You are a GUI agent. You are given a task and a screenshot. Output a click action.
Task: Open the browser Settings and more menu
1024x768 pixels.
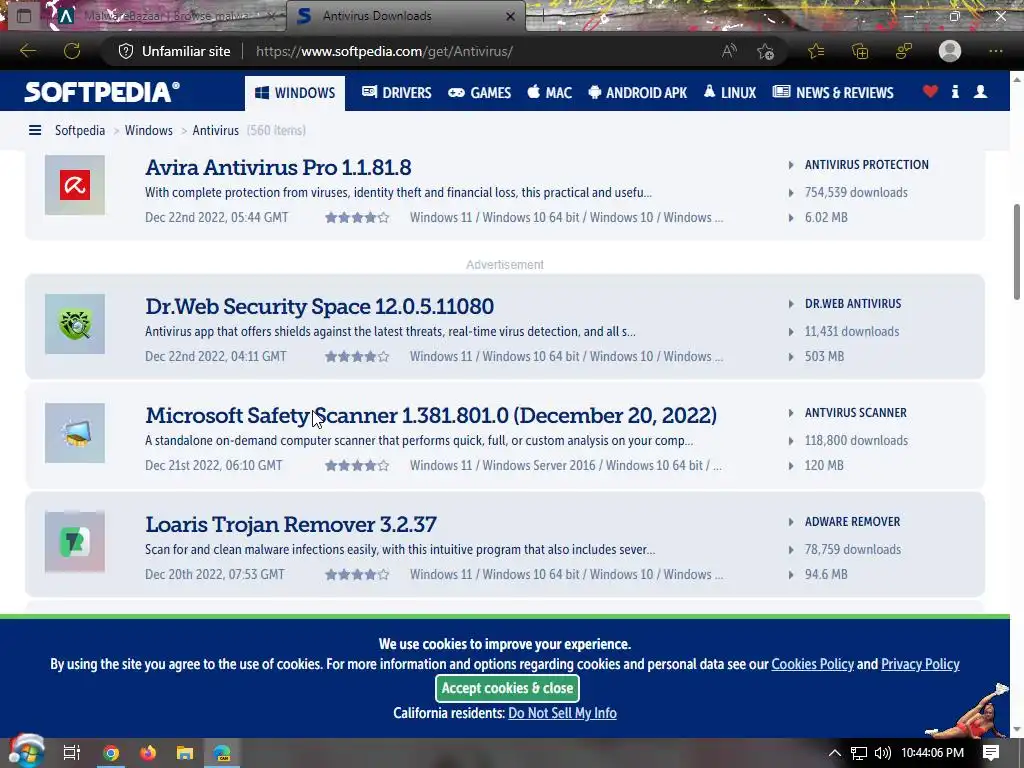pos(995,51)
